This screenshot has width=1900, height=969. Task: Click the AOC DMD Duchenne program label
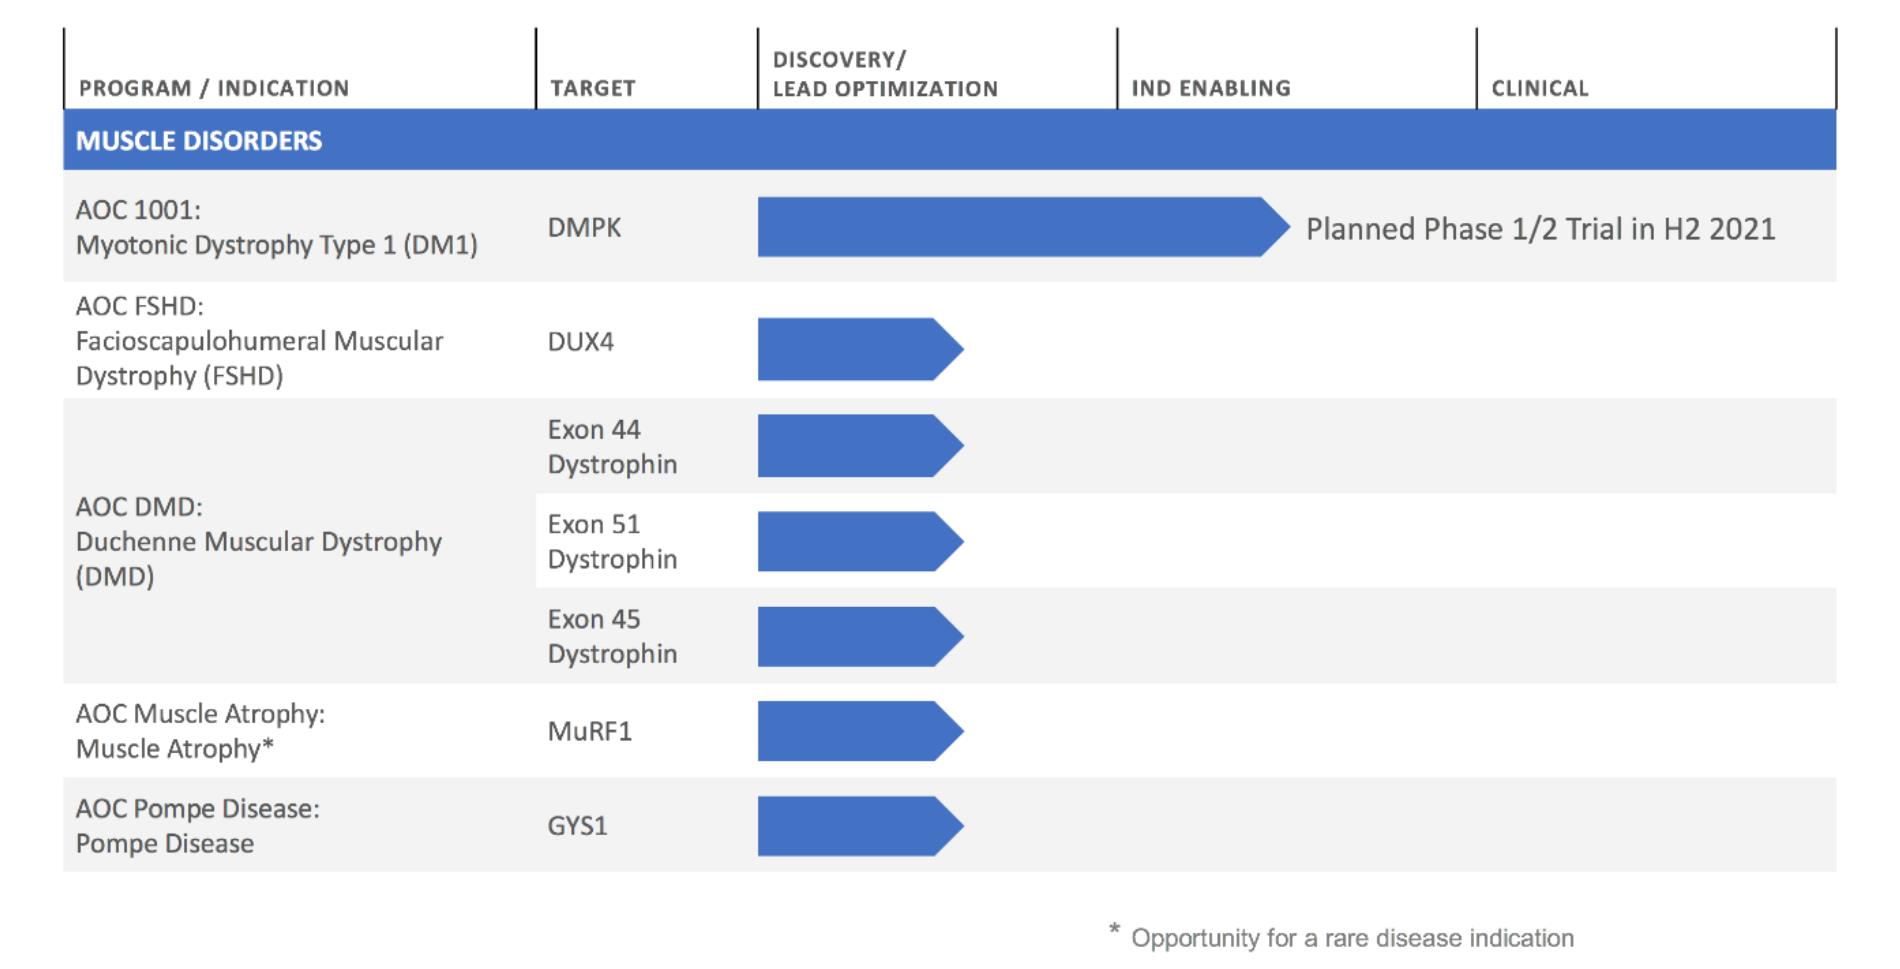click(258, 541)
